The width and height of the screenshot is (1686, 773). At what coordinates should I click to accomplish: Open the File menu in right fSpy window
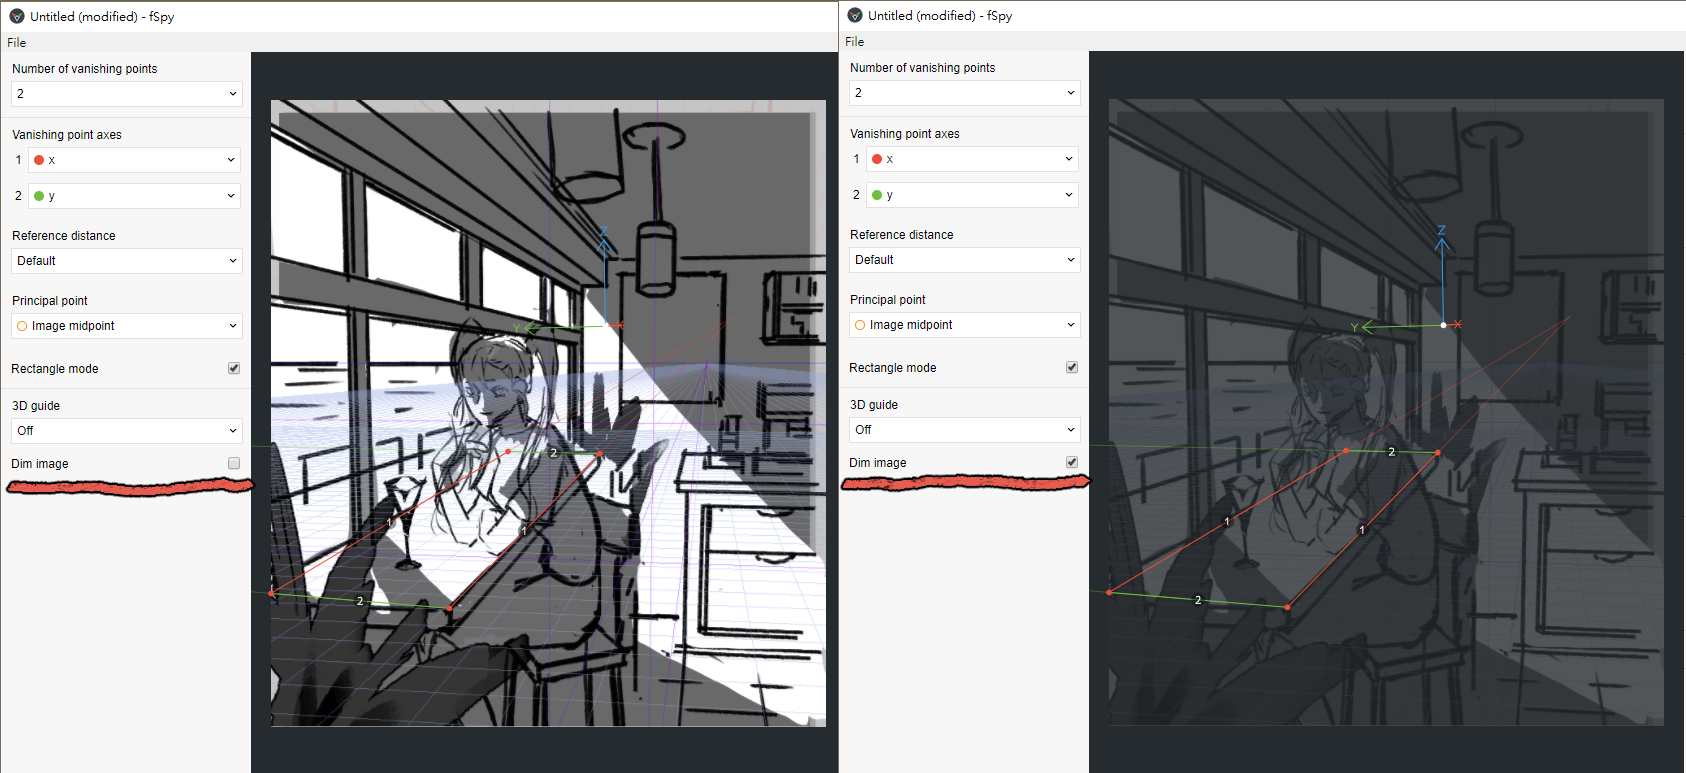[x=855, y=41]
